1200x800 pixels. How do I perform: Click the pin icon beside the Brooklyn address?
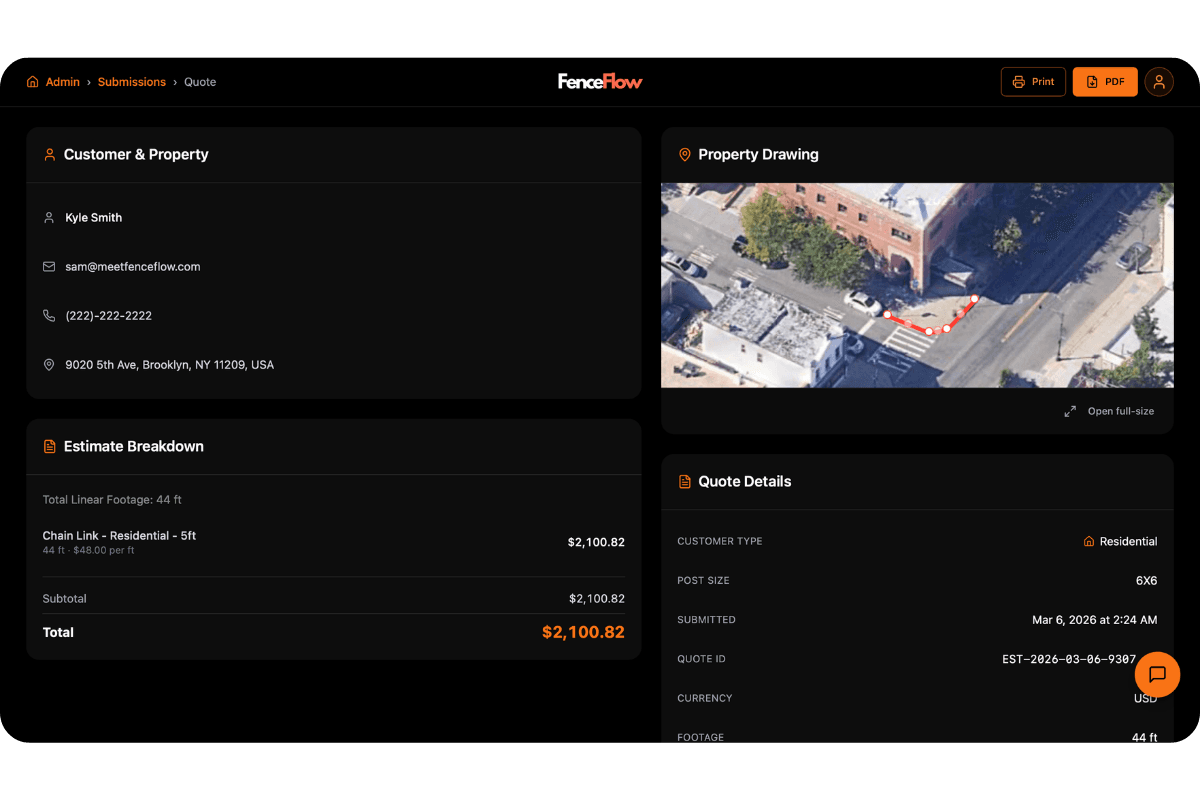pos(49,364)
